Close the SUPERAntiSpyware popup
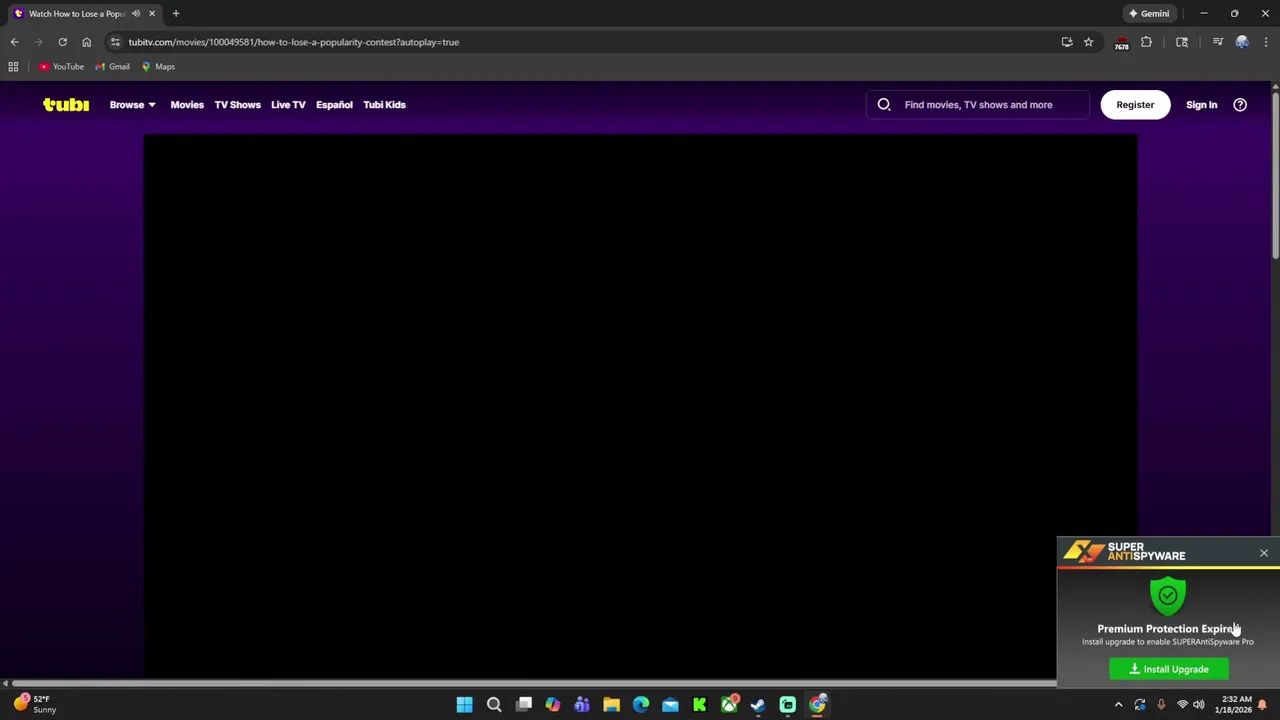 click(x=1264, y=553)
